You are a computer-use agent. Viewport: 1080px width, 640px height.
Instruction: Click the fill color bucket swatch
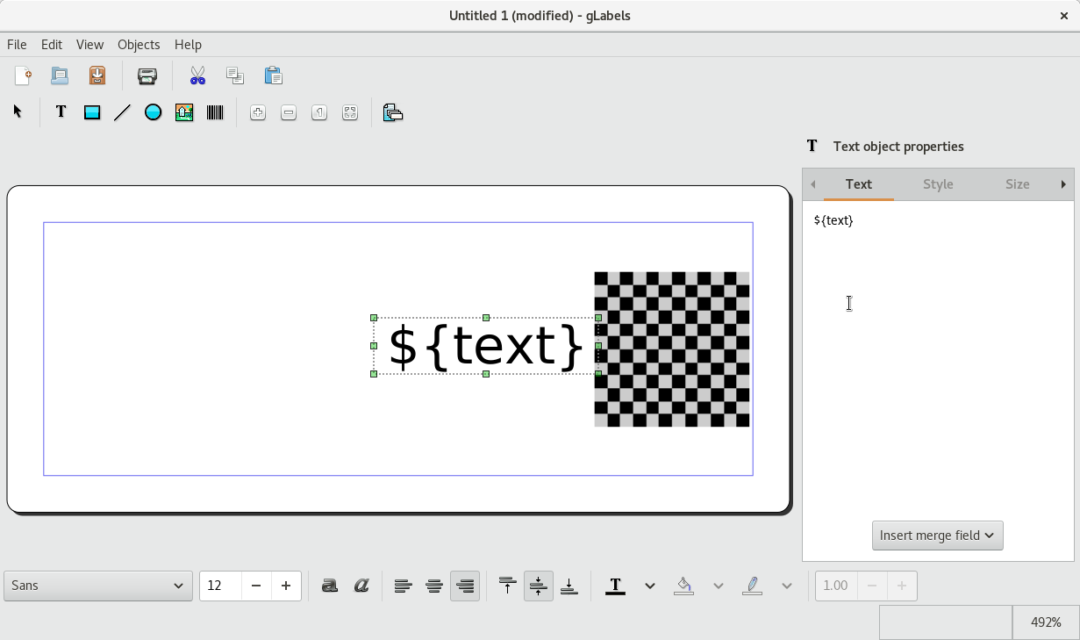pyautogui.click(x=684, y=586)
